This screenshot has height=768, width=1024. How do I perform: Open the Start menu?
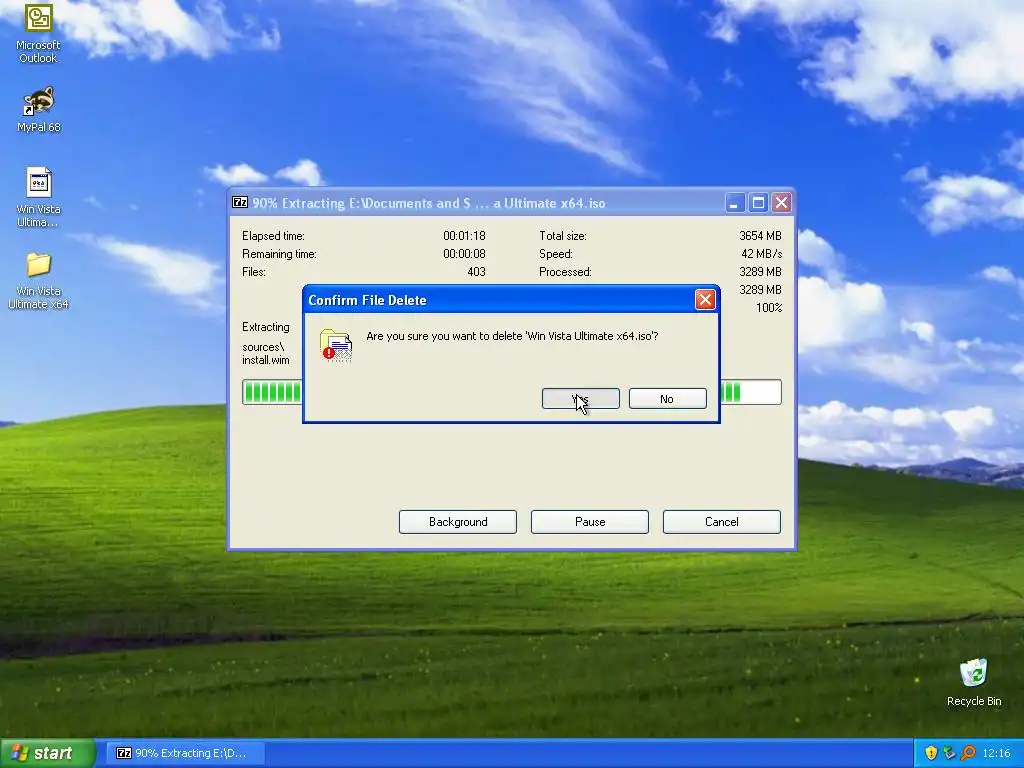(48, 753)
